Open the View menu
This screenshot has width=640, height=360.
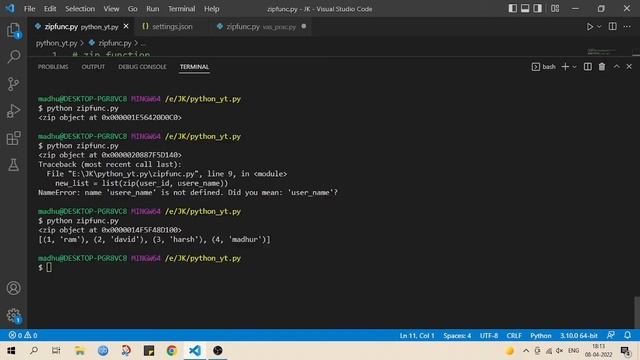(x=111, y=9)
